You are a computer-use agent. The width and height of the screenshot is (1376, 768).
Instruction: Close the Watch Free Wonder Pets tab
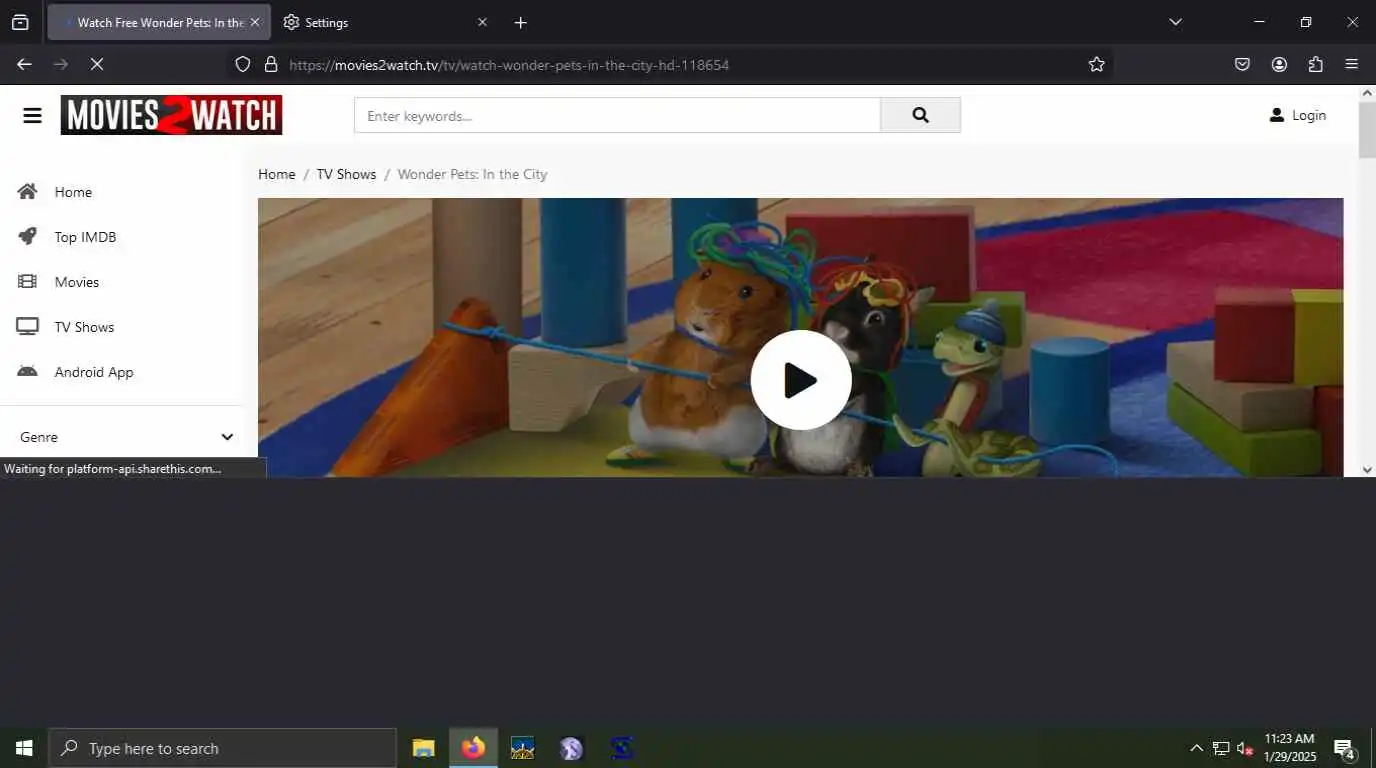click(x=255, y=22)
